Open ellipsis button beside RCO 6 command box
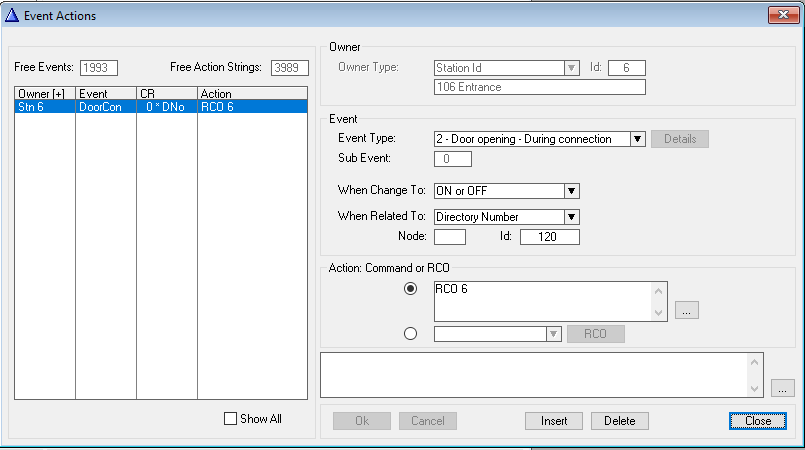The width and height of the screenshot is (805, 450). 686,310
